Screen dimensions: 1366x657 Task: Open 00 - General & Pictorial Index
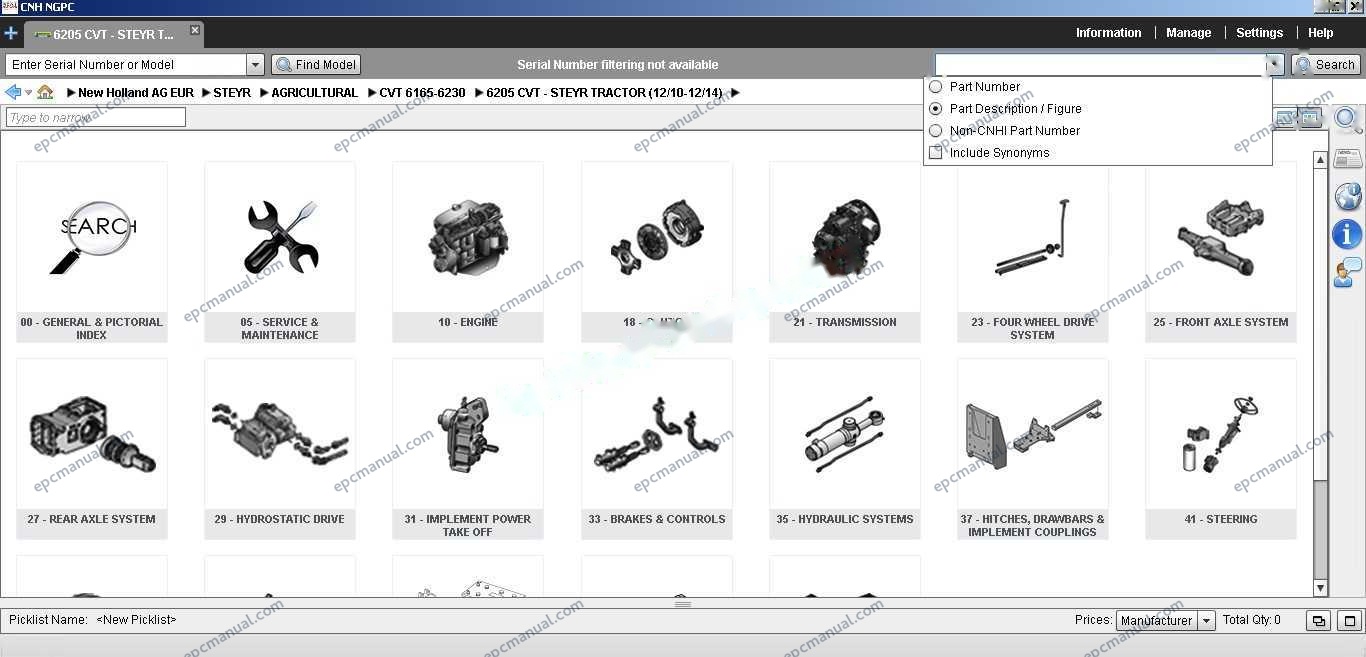(92, 252)
